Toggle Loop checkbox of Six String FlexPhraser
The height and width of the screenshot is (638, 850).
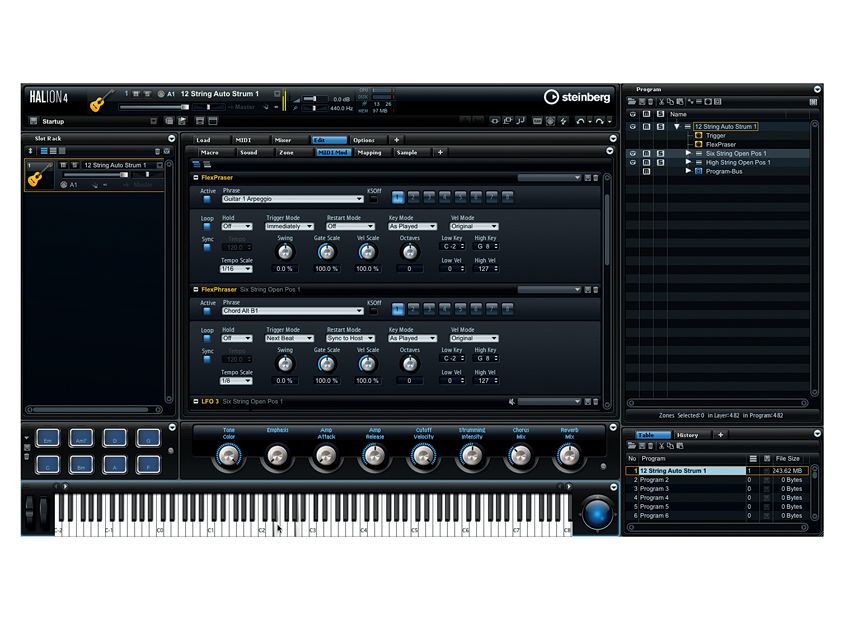[x=207, y=338]
